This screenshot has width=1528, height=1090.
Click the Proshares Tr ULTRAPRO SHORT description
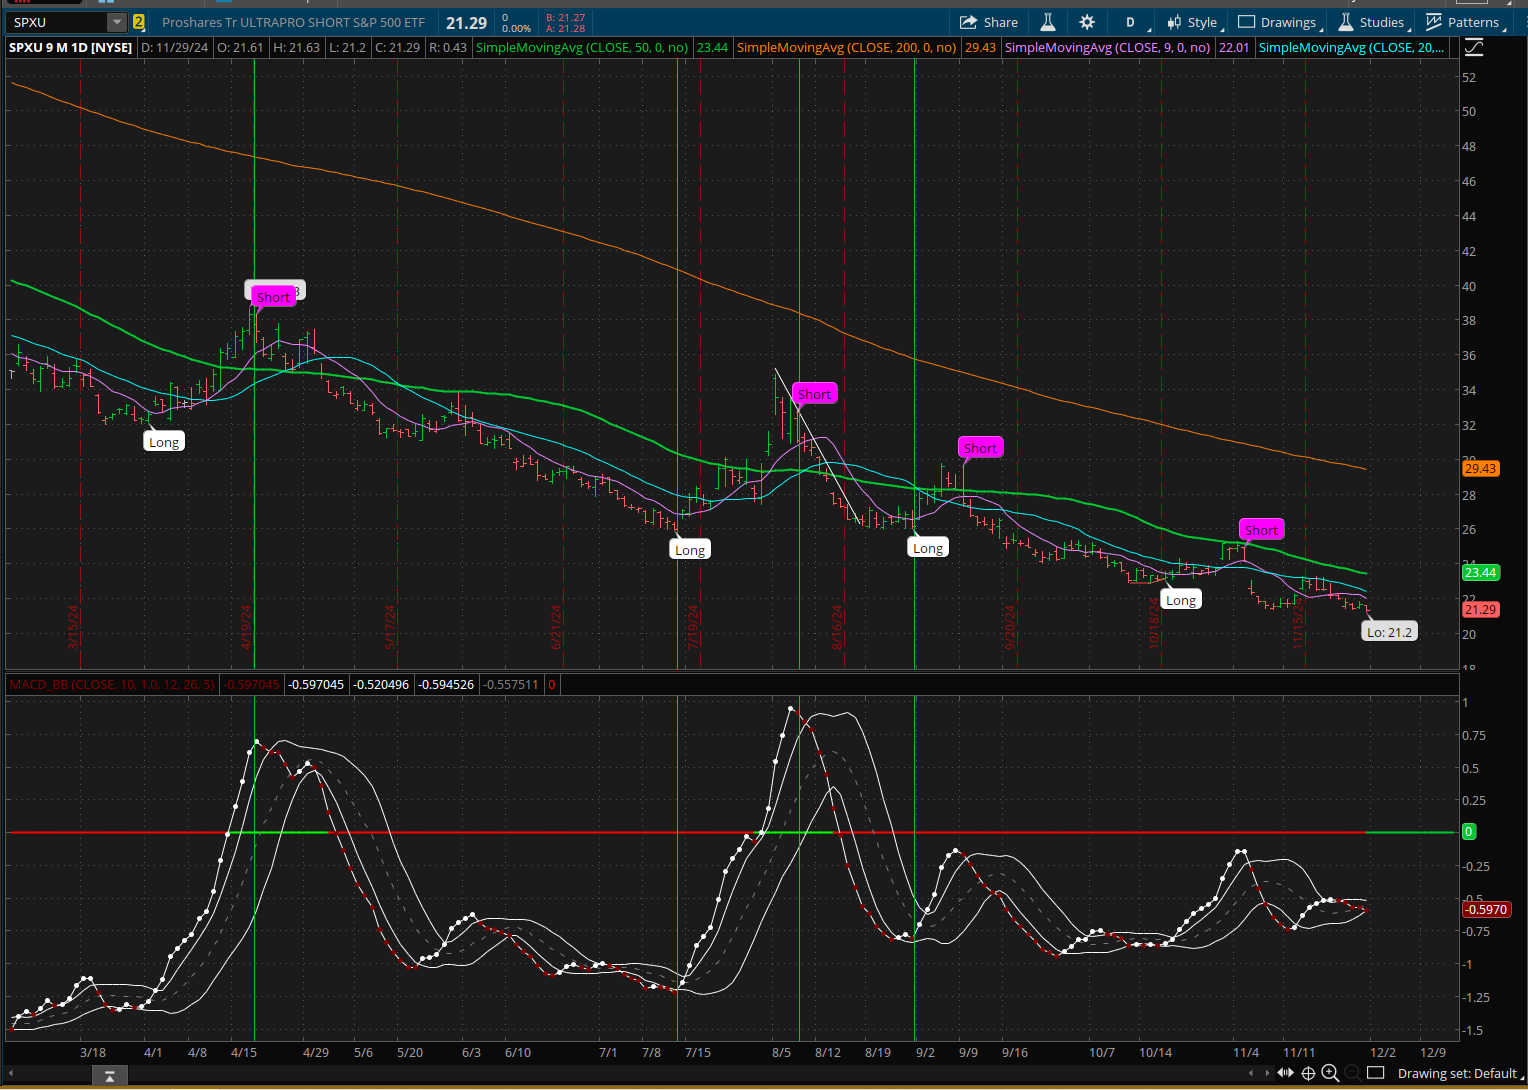tap(293, 22)
